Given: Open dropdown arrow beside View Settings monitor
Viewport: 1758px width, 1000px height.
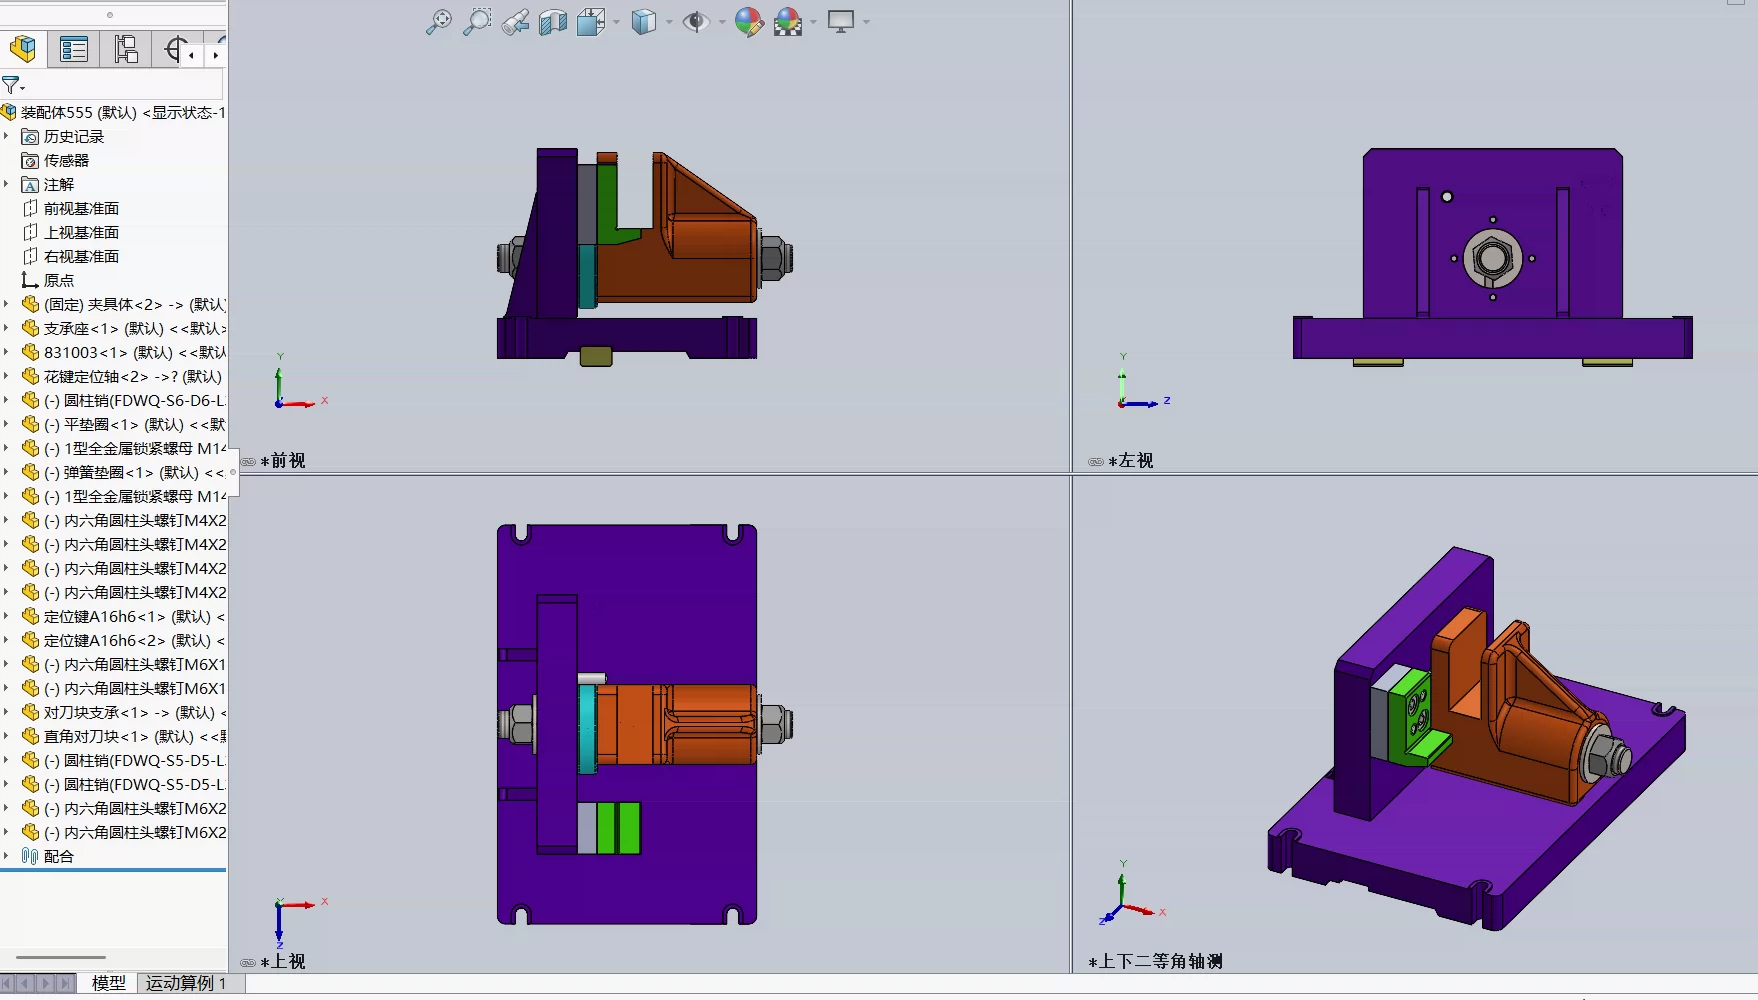Looking at the screenshot, I should pyautogui.click(x=866, y=22).
